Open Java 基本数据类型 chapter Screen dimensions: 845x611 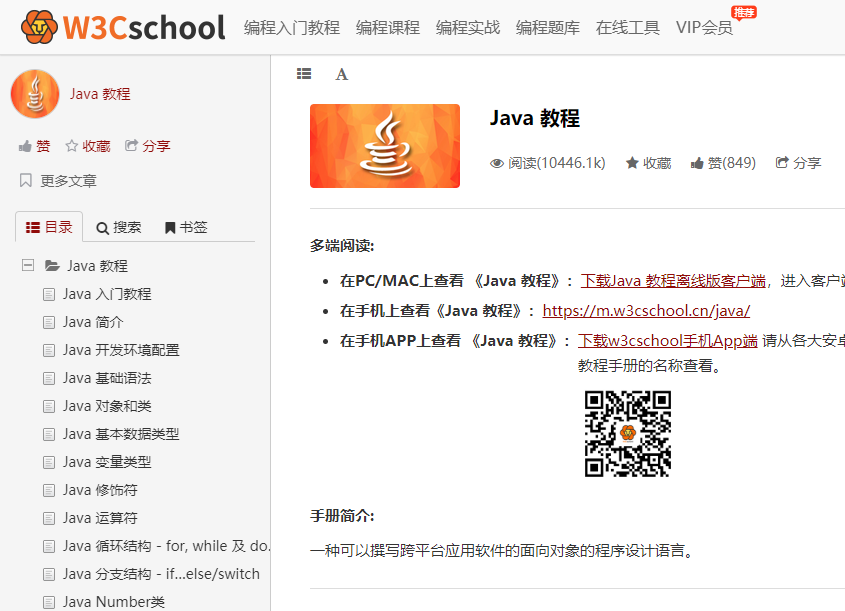pyautogui.click(x=121, y=434)
